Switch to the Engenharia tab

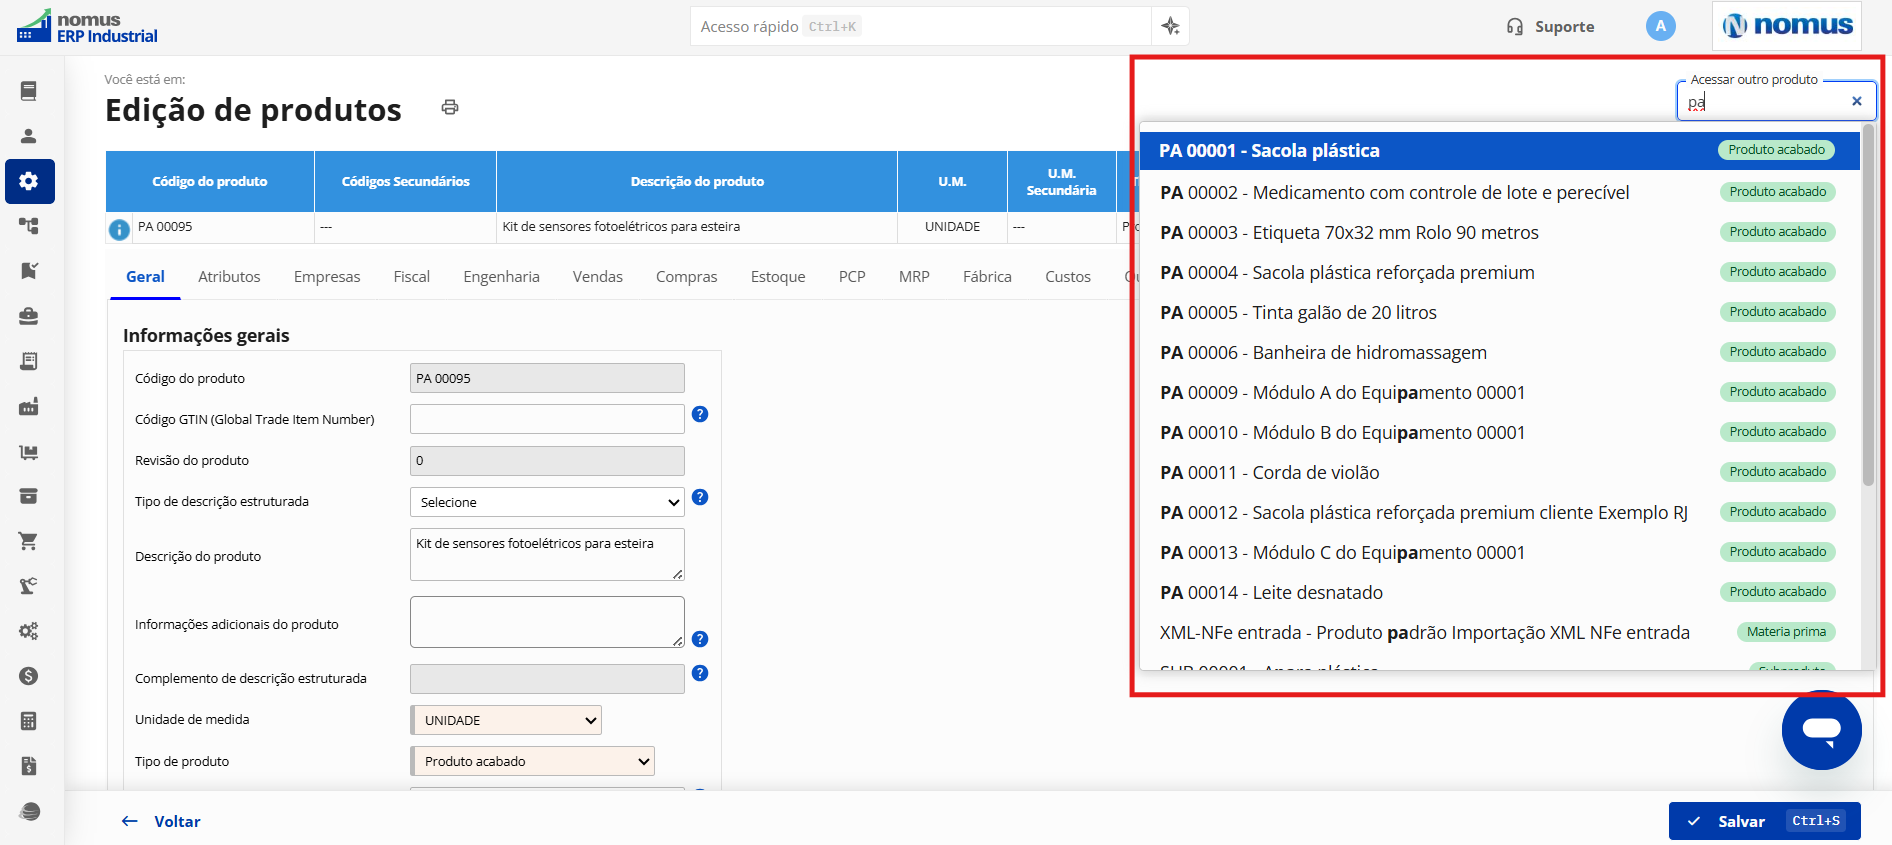(501, 277)
